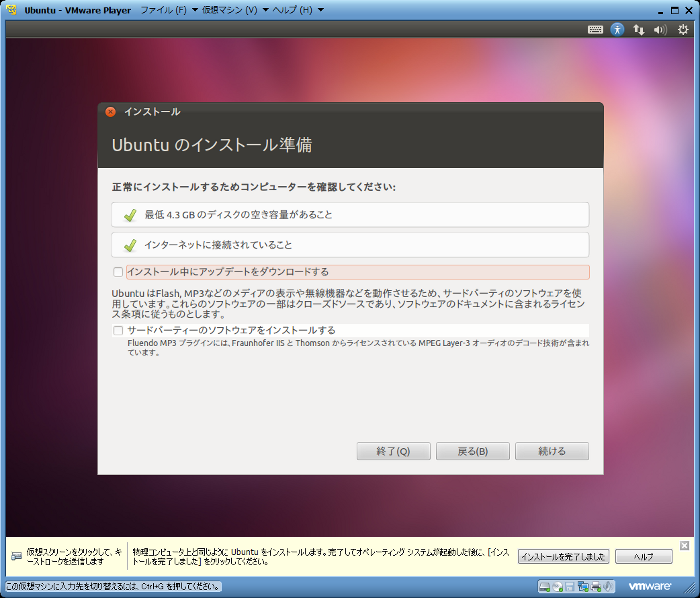700x598 pixels.
Task: Click the heading 'Ubuntu のインストール準備'
Action: [212, 145]
